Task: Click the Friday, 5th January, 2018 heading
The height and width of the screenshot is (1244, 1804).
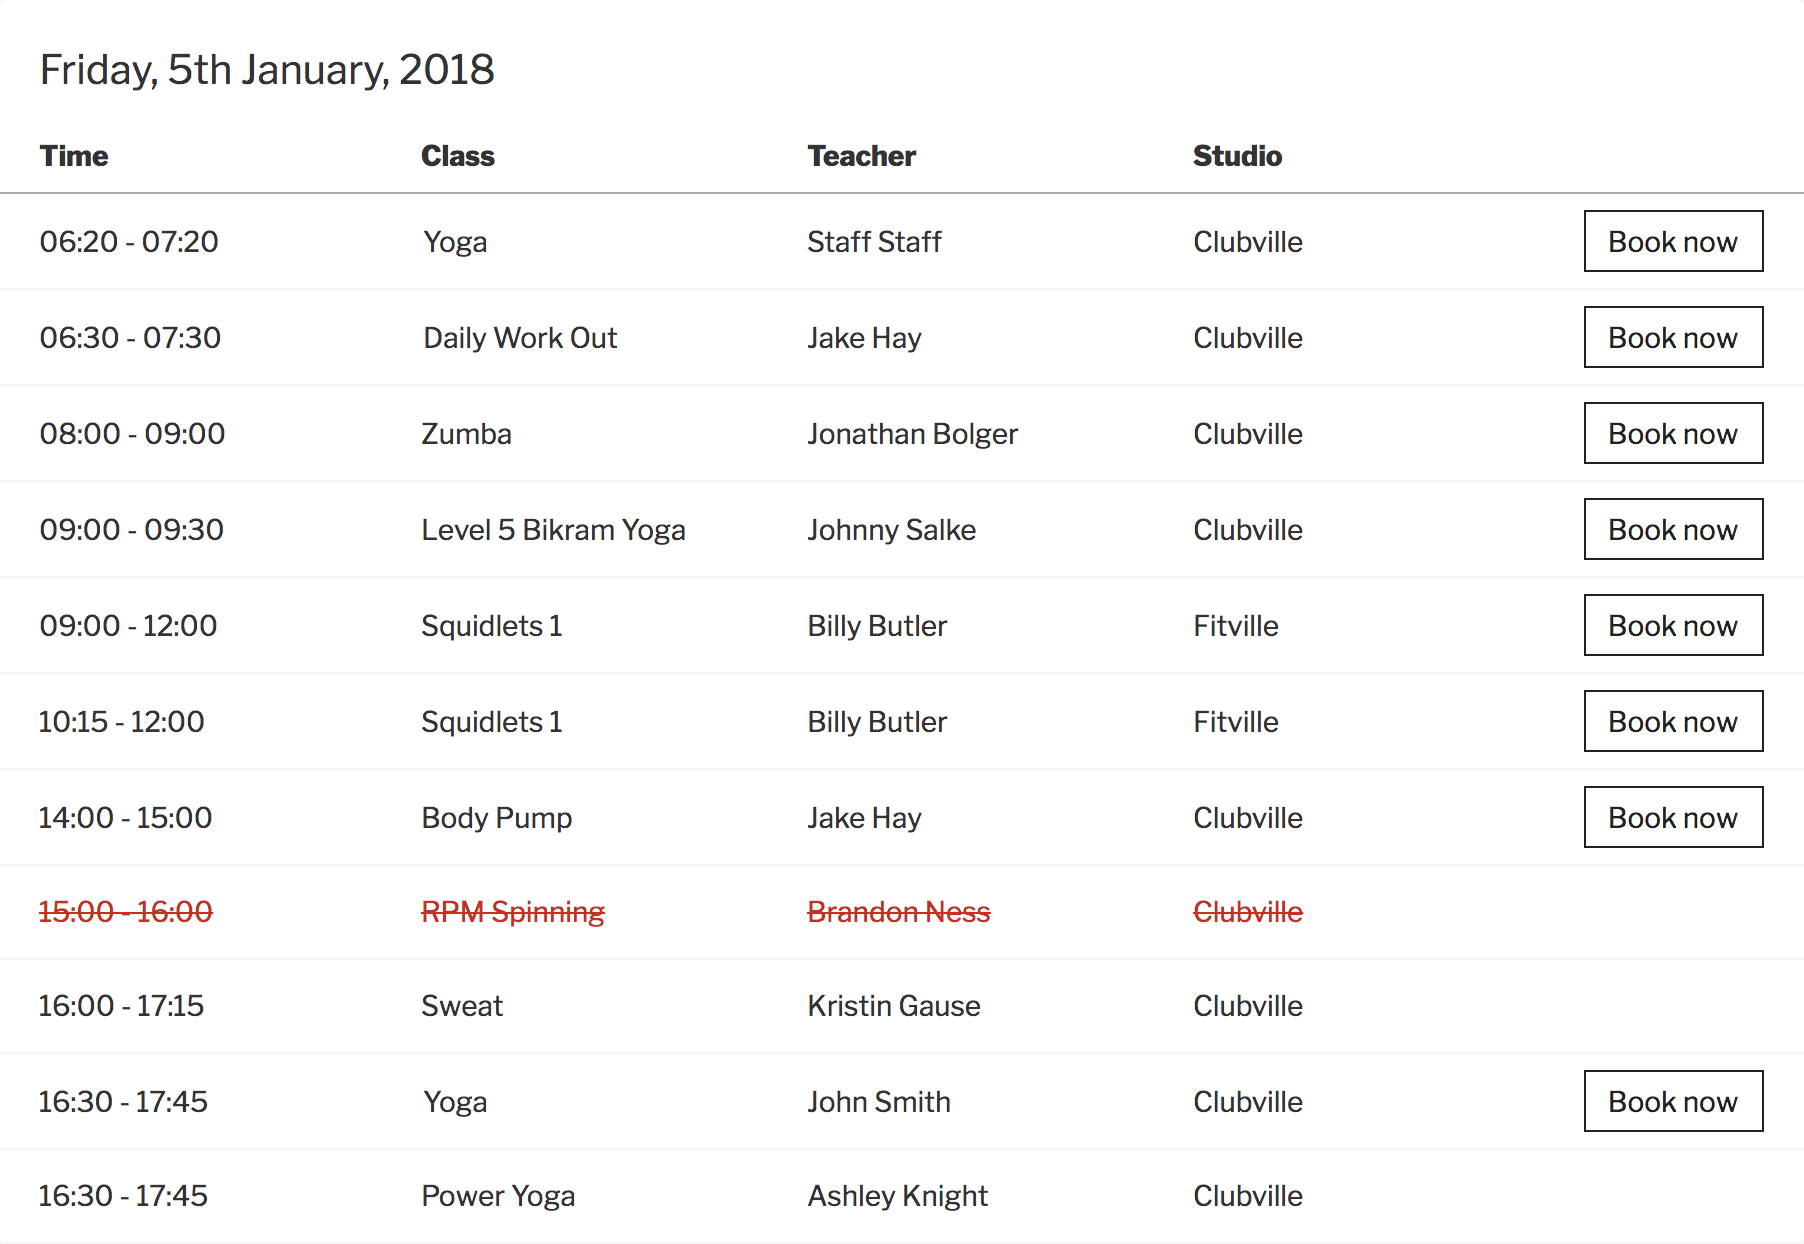Action: point(267,70)
